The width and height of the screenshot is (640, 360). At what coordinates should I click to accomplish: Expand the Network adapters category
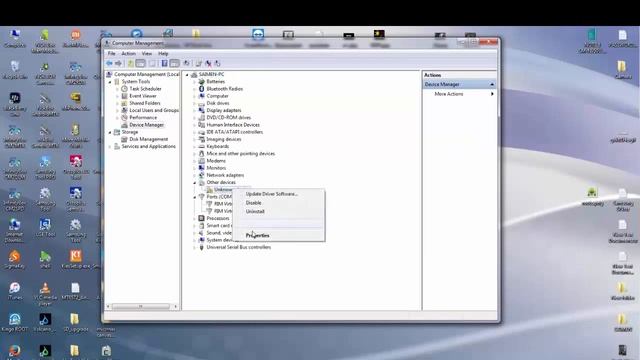pyautogui.click(x=195, y=175)
